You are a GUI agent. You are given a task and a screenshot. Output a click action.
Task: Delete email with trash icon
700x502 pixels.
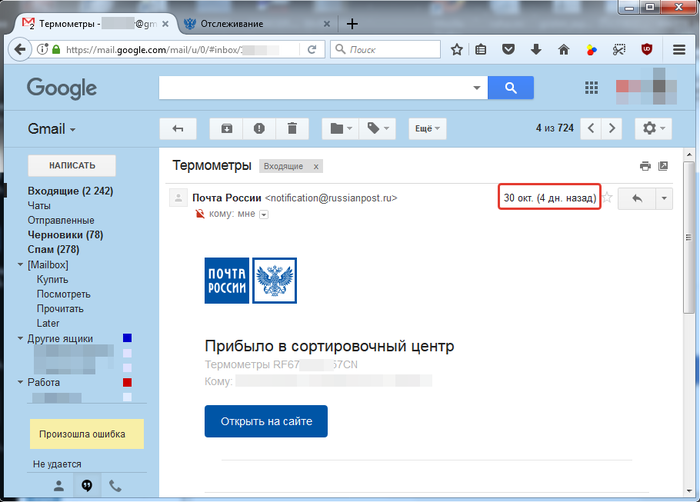[291, 128]
